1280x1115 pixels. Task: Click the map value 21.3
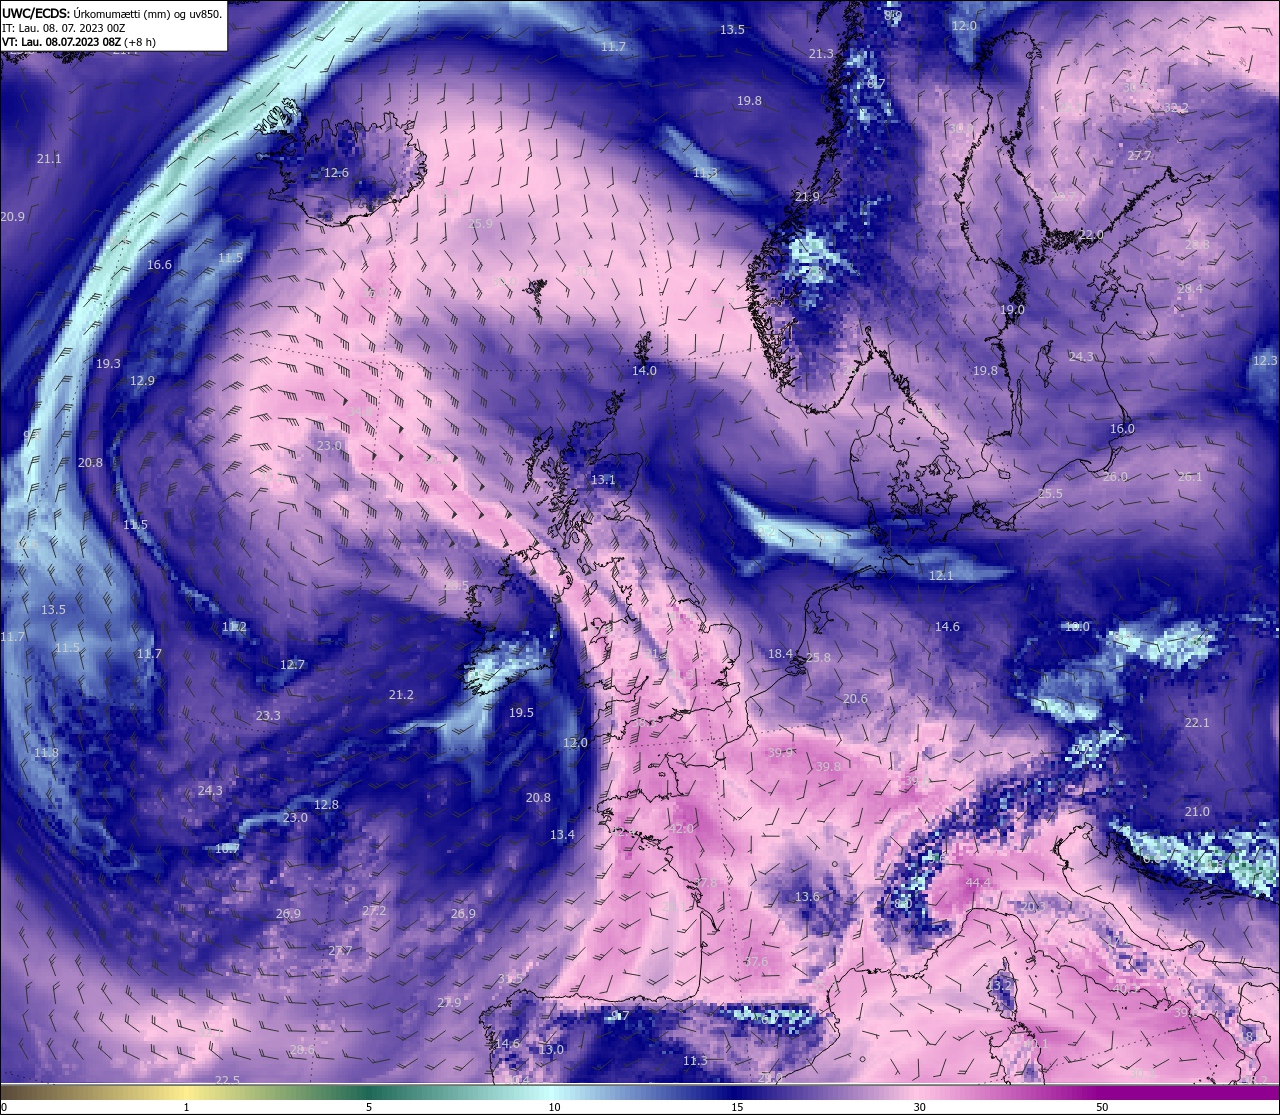click(x=821, y=54)
